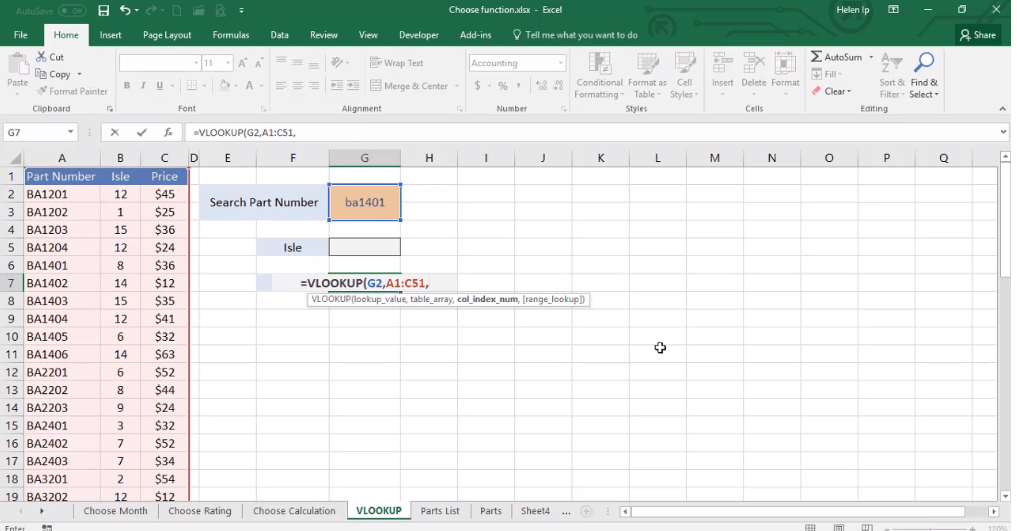Open the font size dropdown
This screenshot has height=531, width=1017.
click(x=228, y=63)
